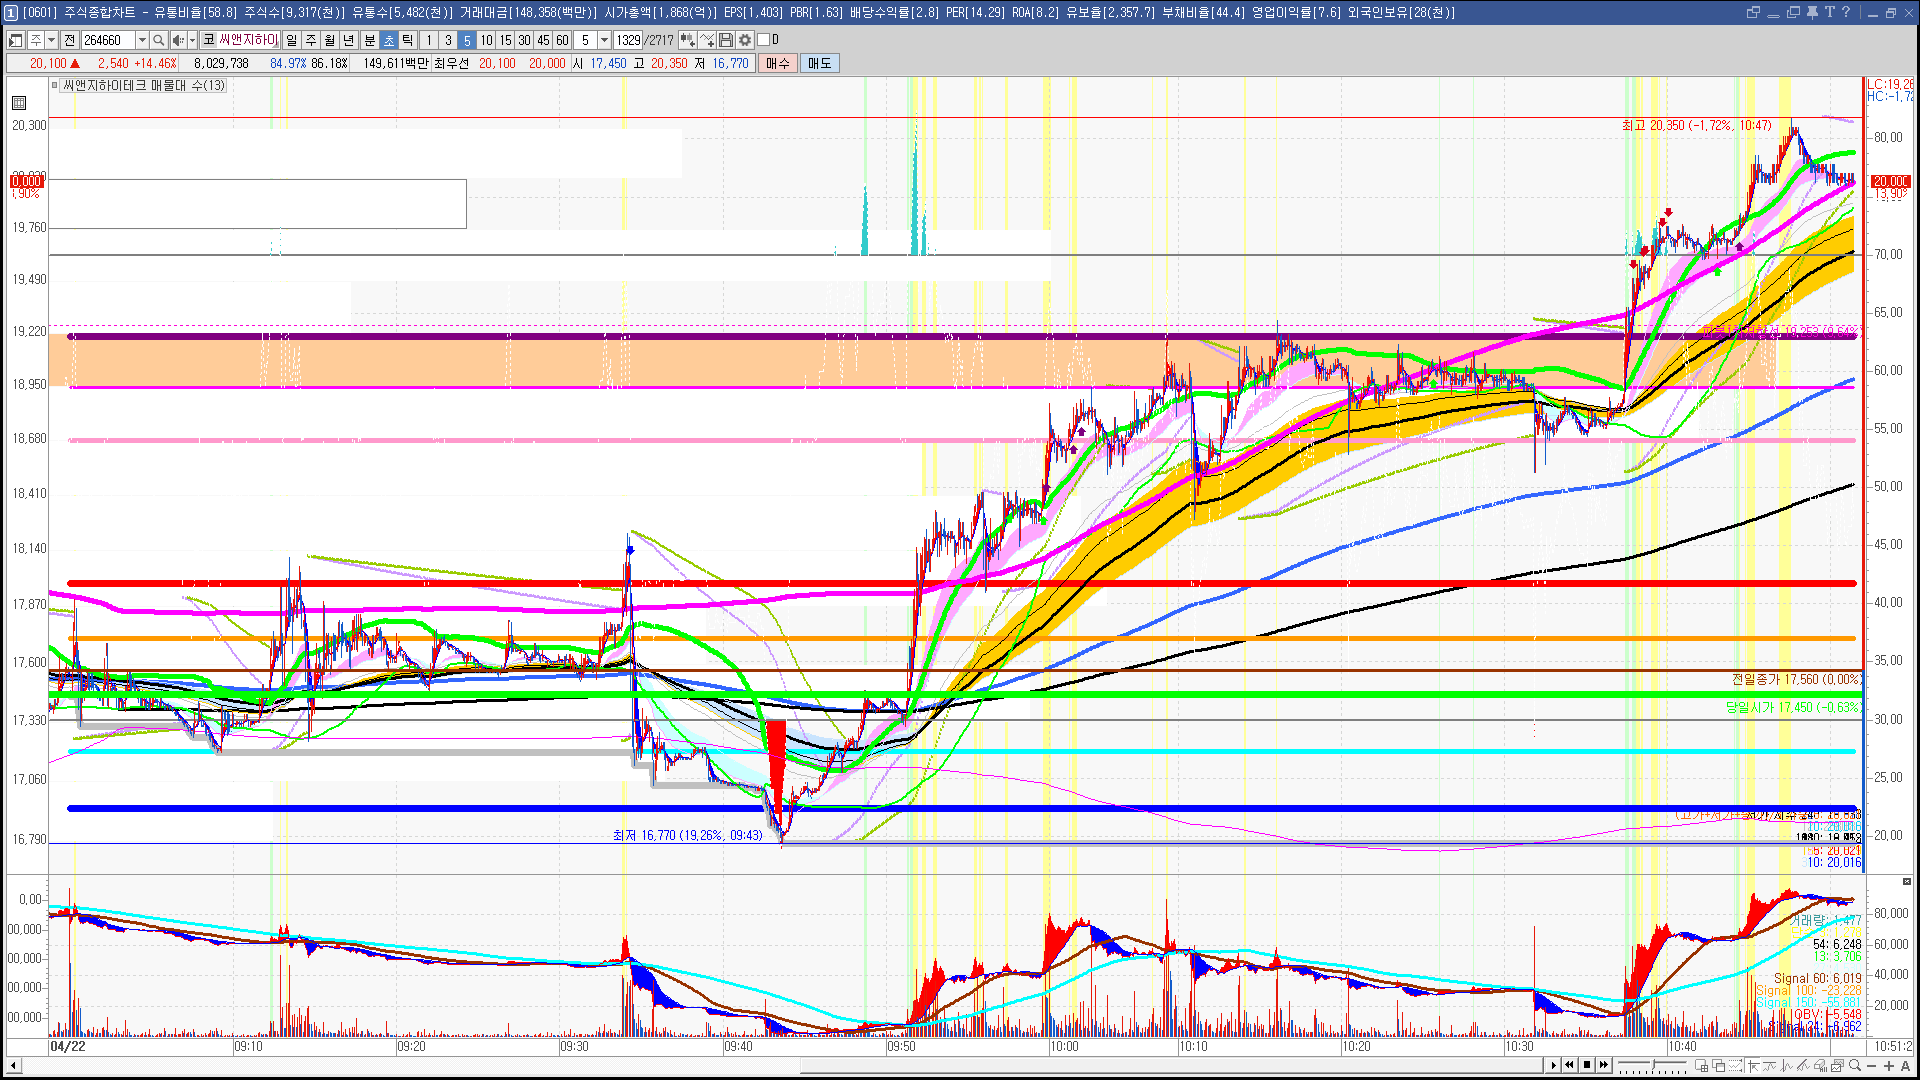Screen dimensions: 1920x1080
Task: Click the save chart floppy icon
Action: (726, 40)
